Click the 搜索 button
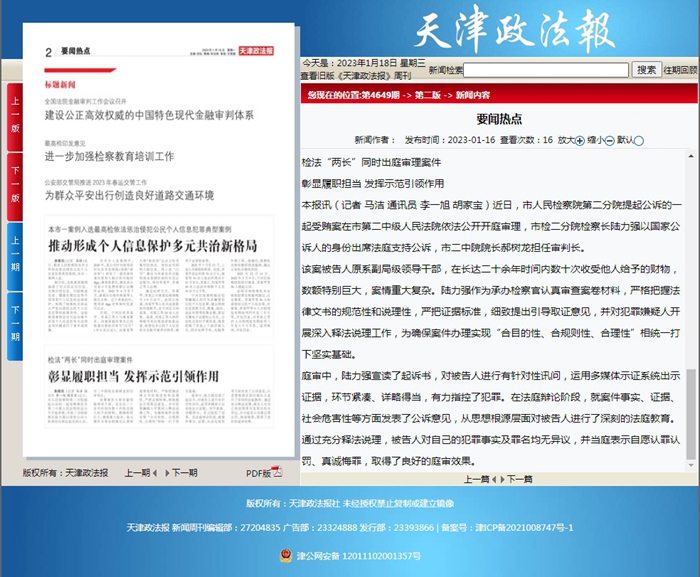 pos(646,70)
